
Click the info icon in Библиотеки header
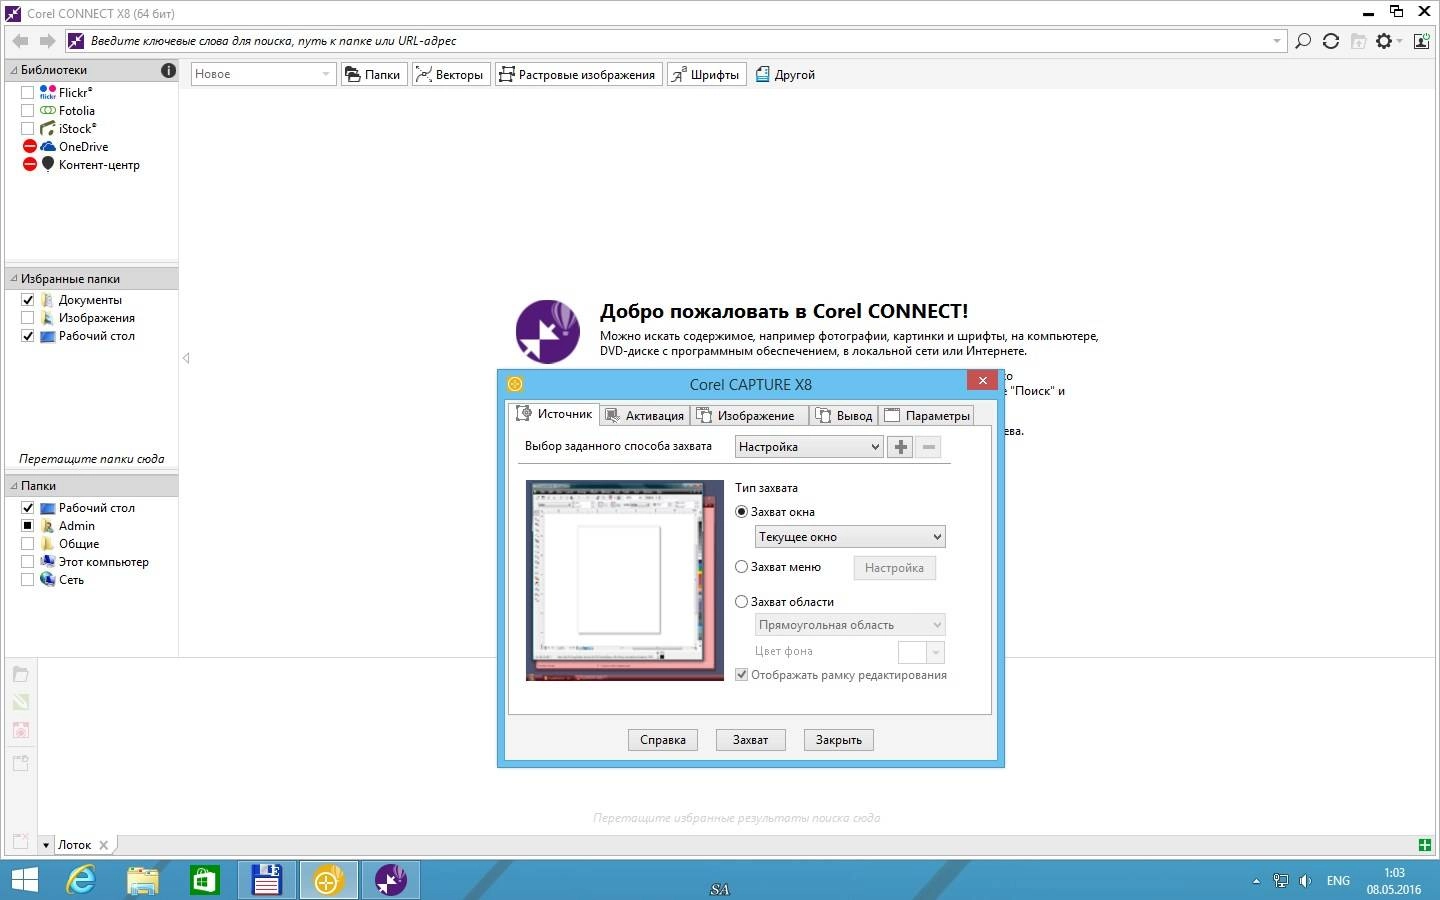pyautogui.click(x=168, y=70)
